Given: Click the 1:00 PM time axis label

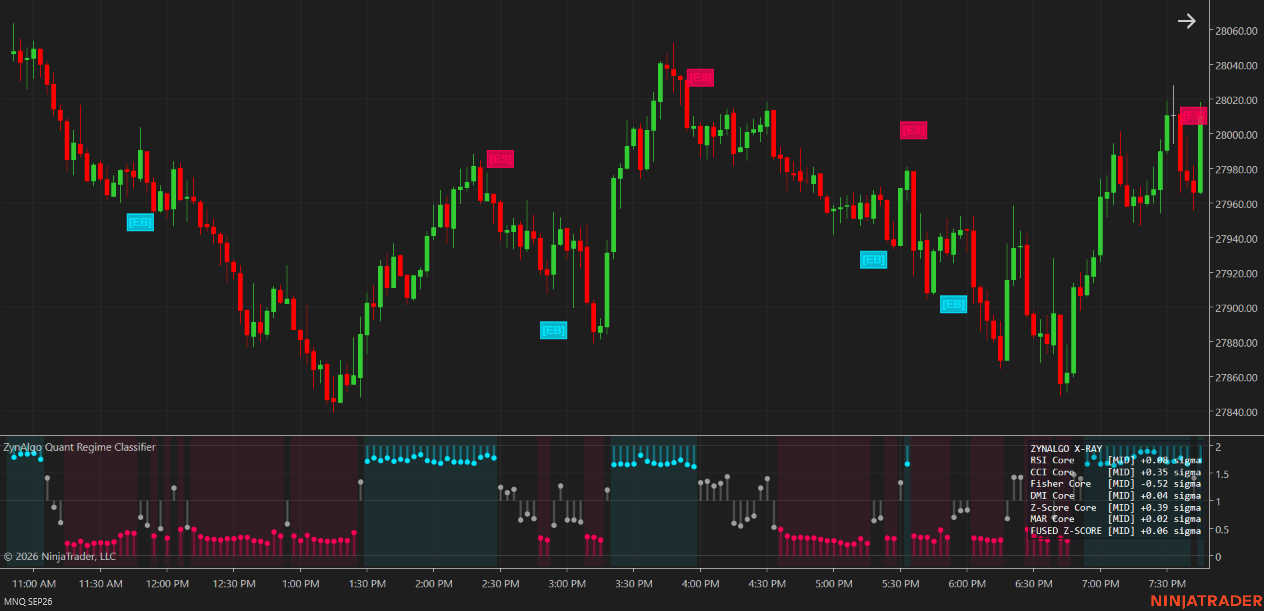Looking at the screenshot, I should point(300,583).
